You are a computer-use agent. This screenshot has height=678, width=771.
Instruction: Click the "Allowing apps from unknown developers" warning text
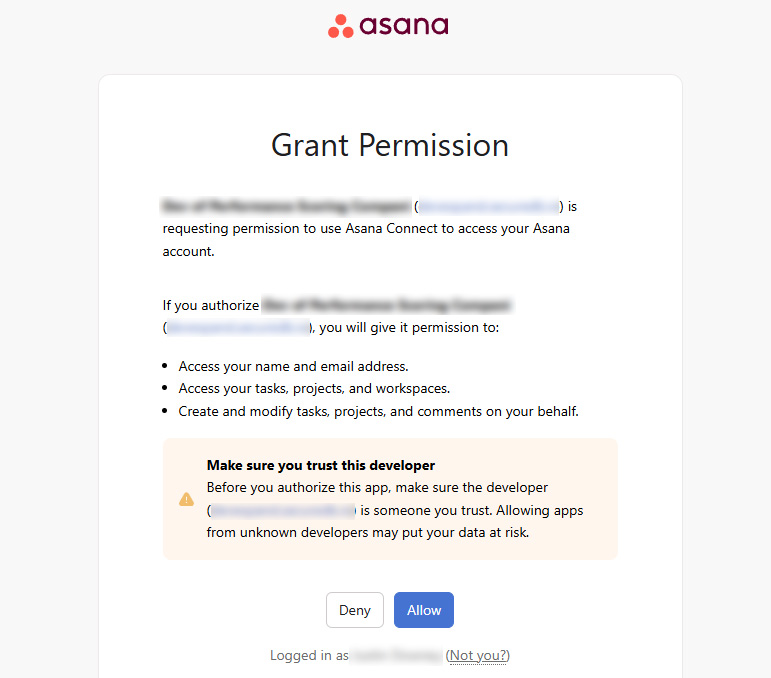click(x=367, y=532)
